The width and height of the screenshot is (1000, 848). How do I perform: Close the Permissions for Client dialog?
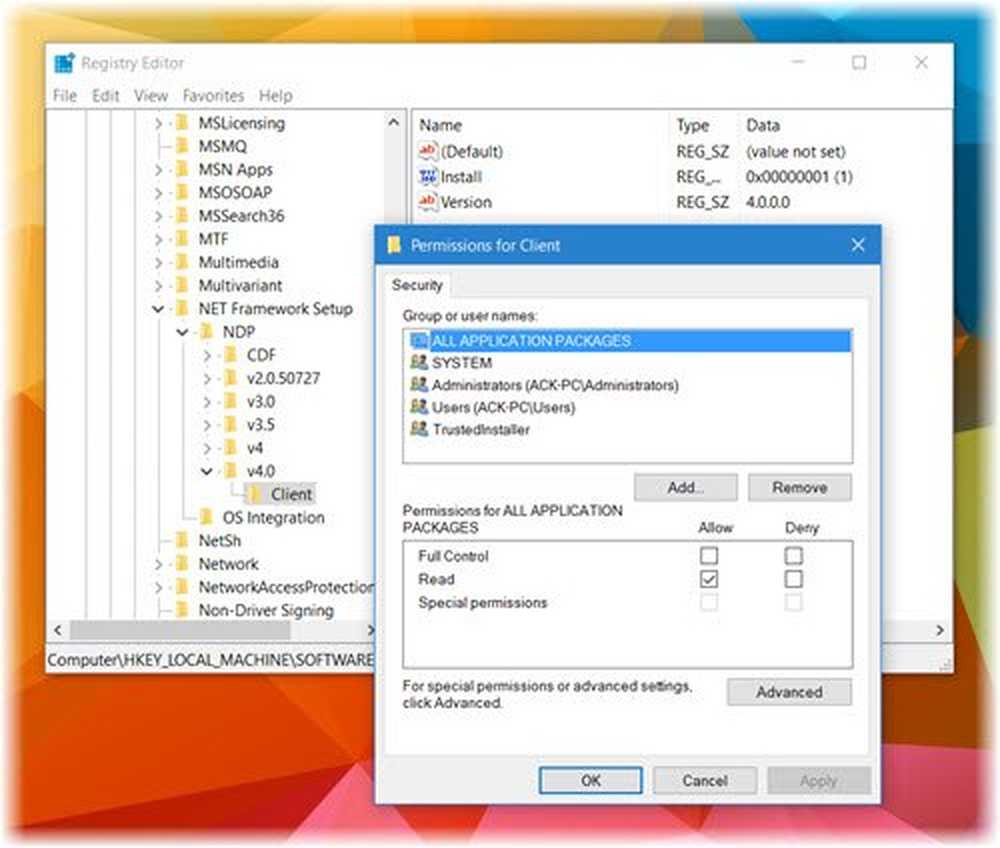point(858,245)
